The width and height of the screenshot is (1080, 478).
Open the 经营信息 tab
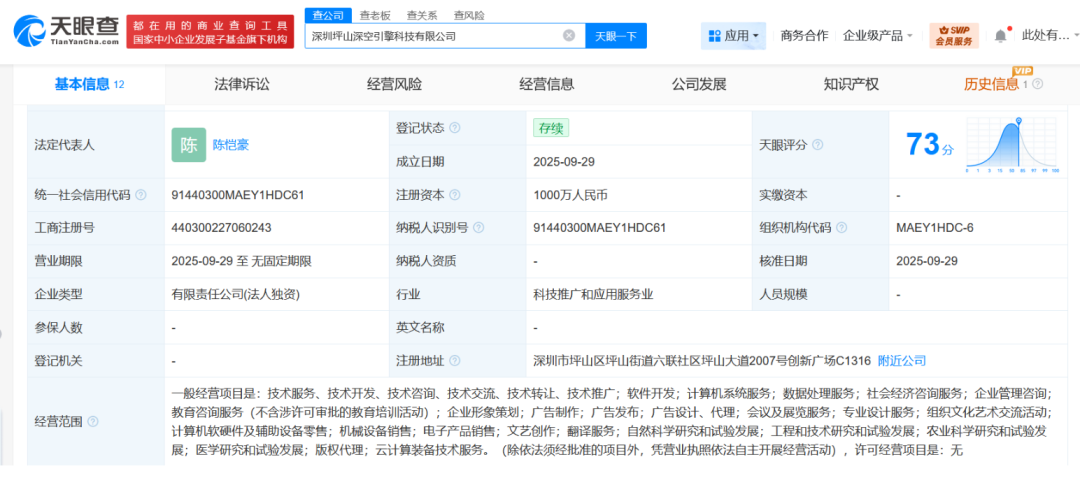tap(546, 85)
